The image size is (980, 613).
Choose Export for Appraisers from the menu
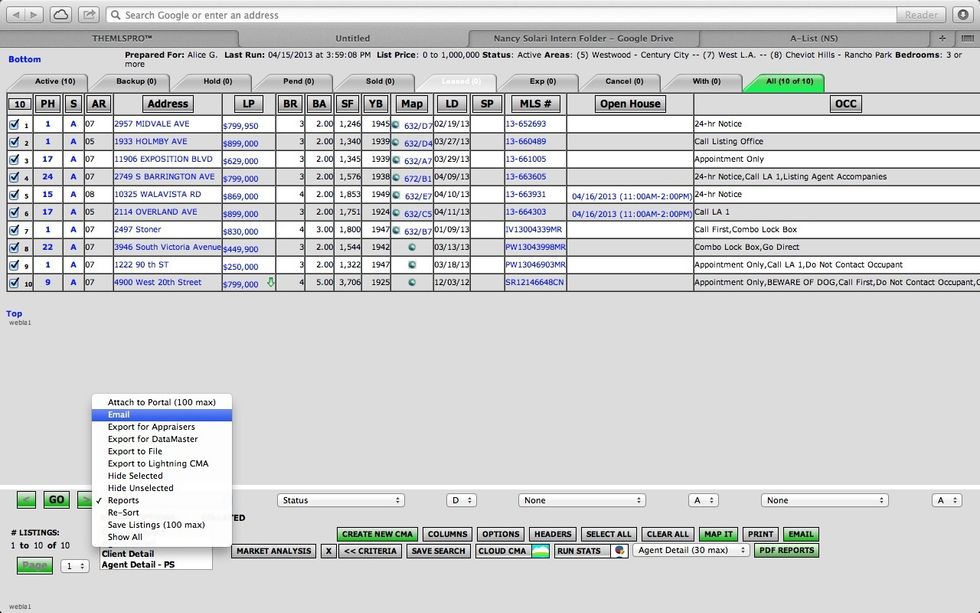tap(162, 427)
